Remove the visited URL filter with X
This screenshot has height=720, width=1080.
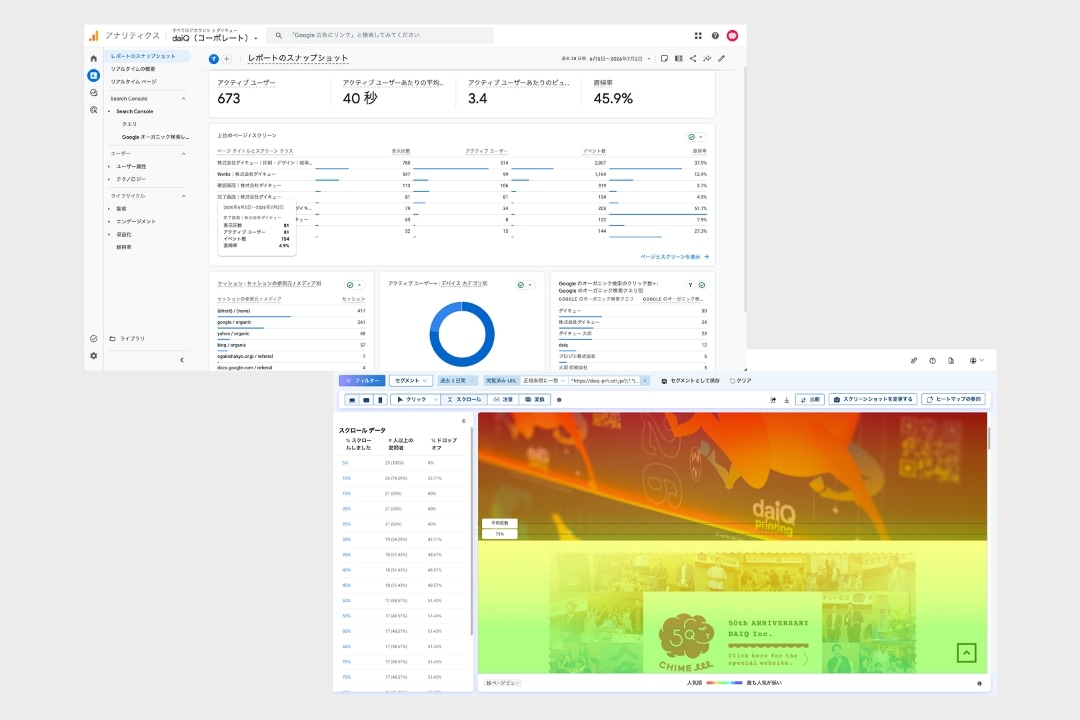click(645, 380)
